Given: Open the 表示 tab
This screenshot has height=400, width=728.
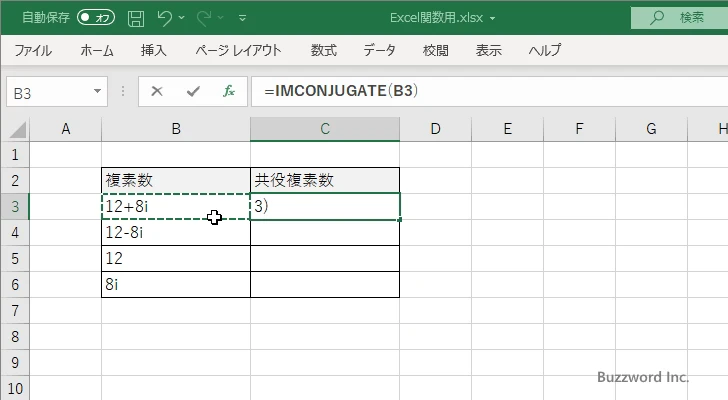Looking at the screenshot, I should tap(488, 50).
